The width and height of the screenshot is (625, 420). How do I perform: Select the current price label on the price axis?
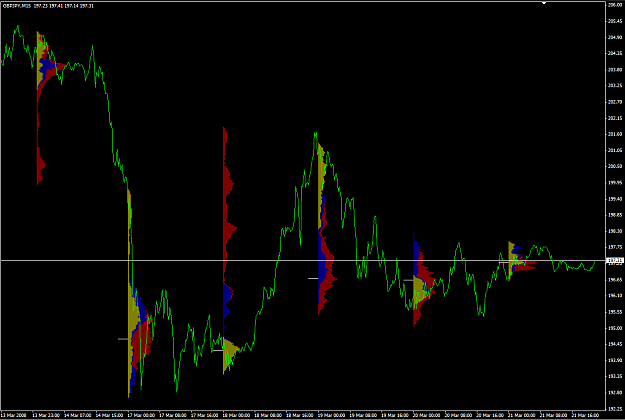tap(615, 261)
